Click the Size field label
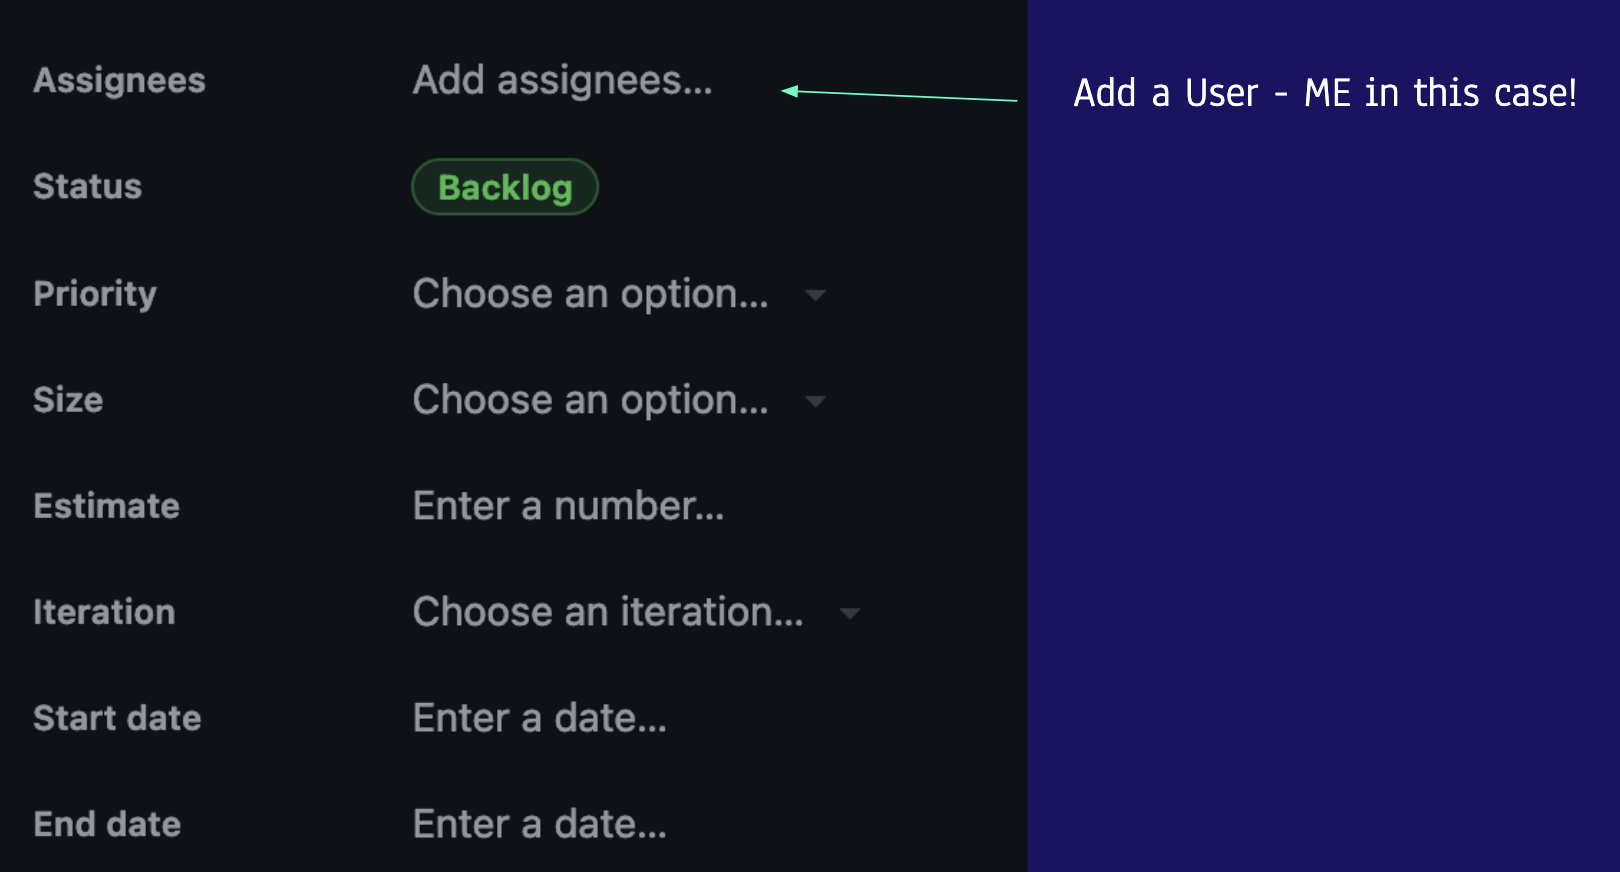The width and height of the screenshot is (1620, 872). (68, 401)
